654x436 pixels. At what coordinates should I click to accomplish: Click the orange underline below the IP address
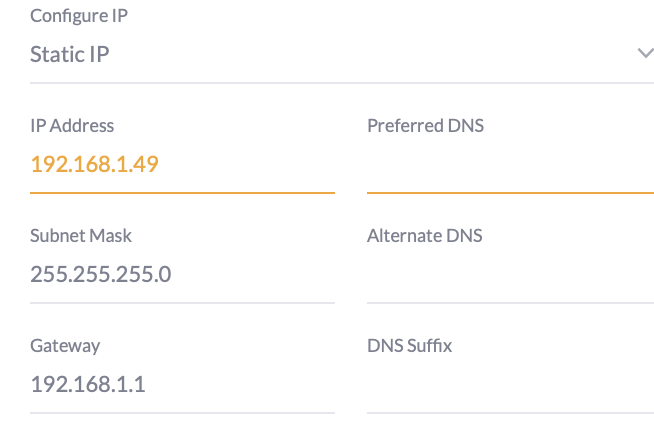[x=182, y=191]
